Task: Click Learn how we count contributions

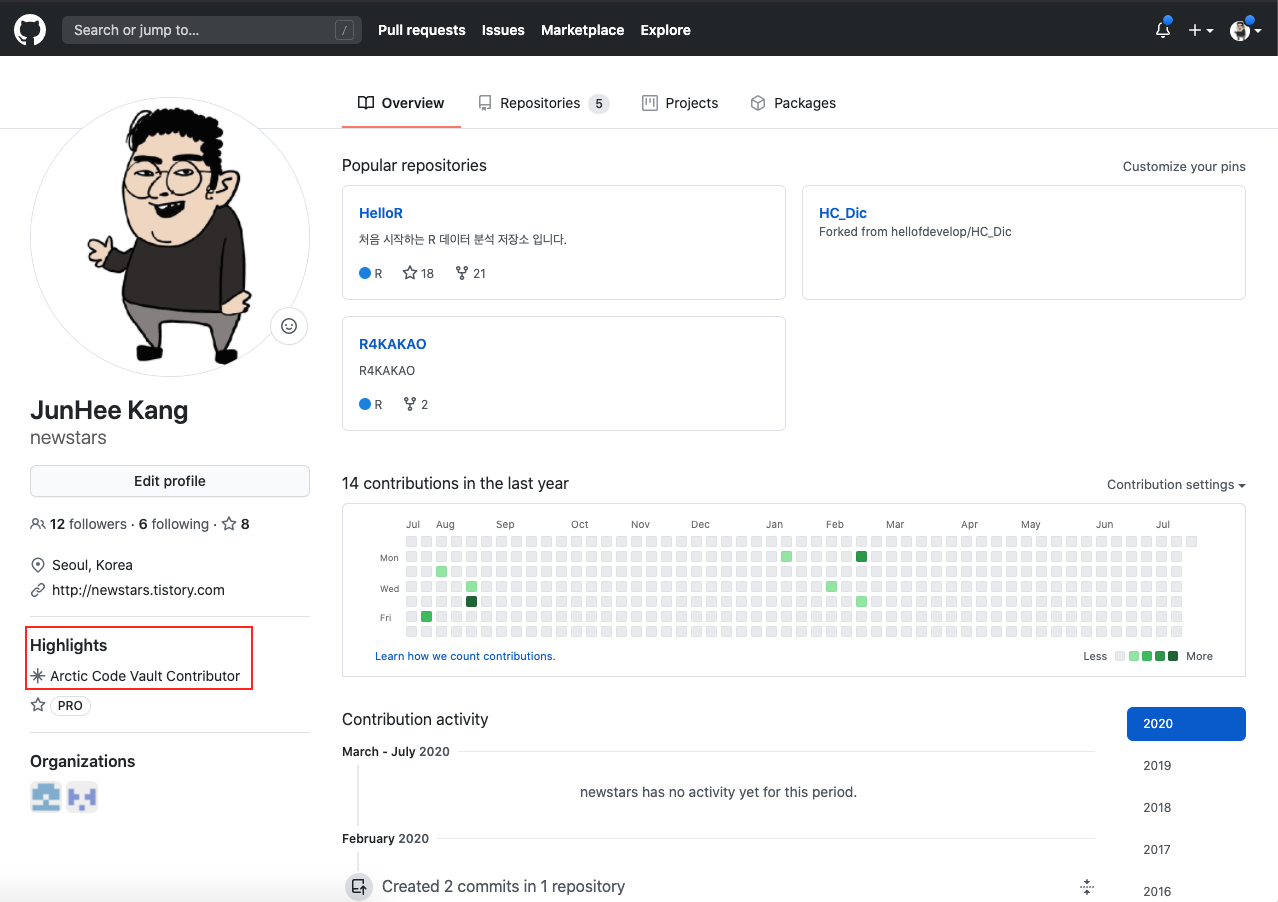Action: pos(465,656)
